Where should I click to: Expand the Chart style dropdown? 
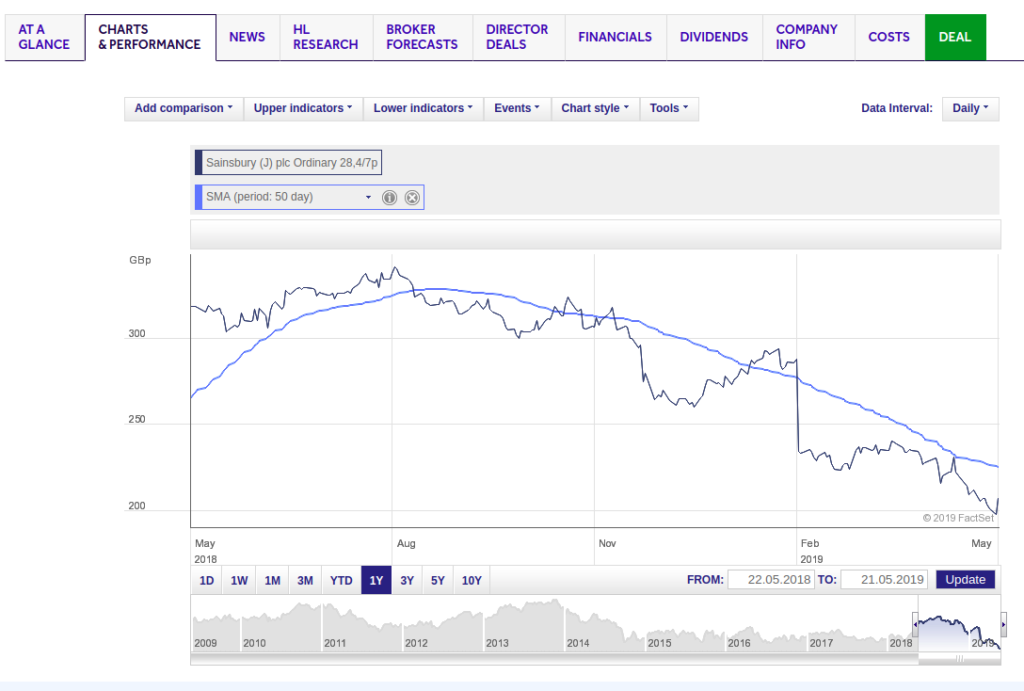[595, 108]
